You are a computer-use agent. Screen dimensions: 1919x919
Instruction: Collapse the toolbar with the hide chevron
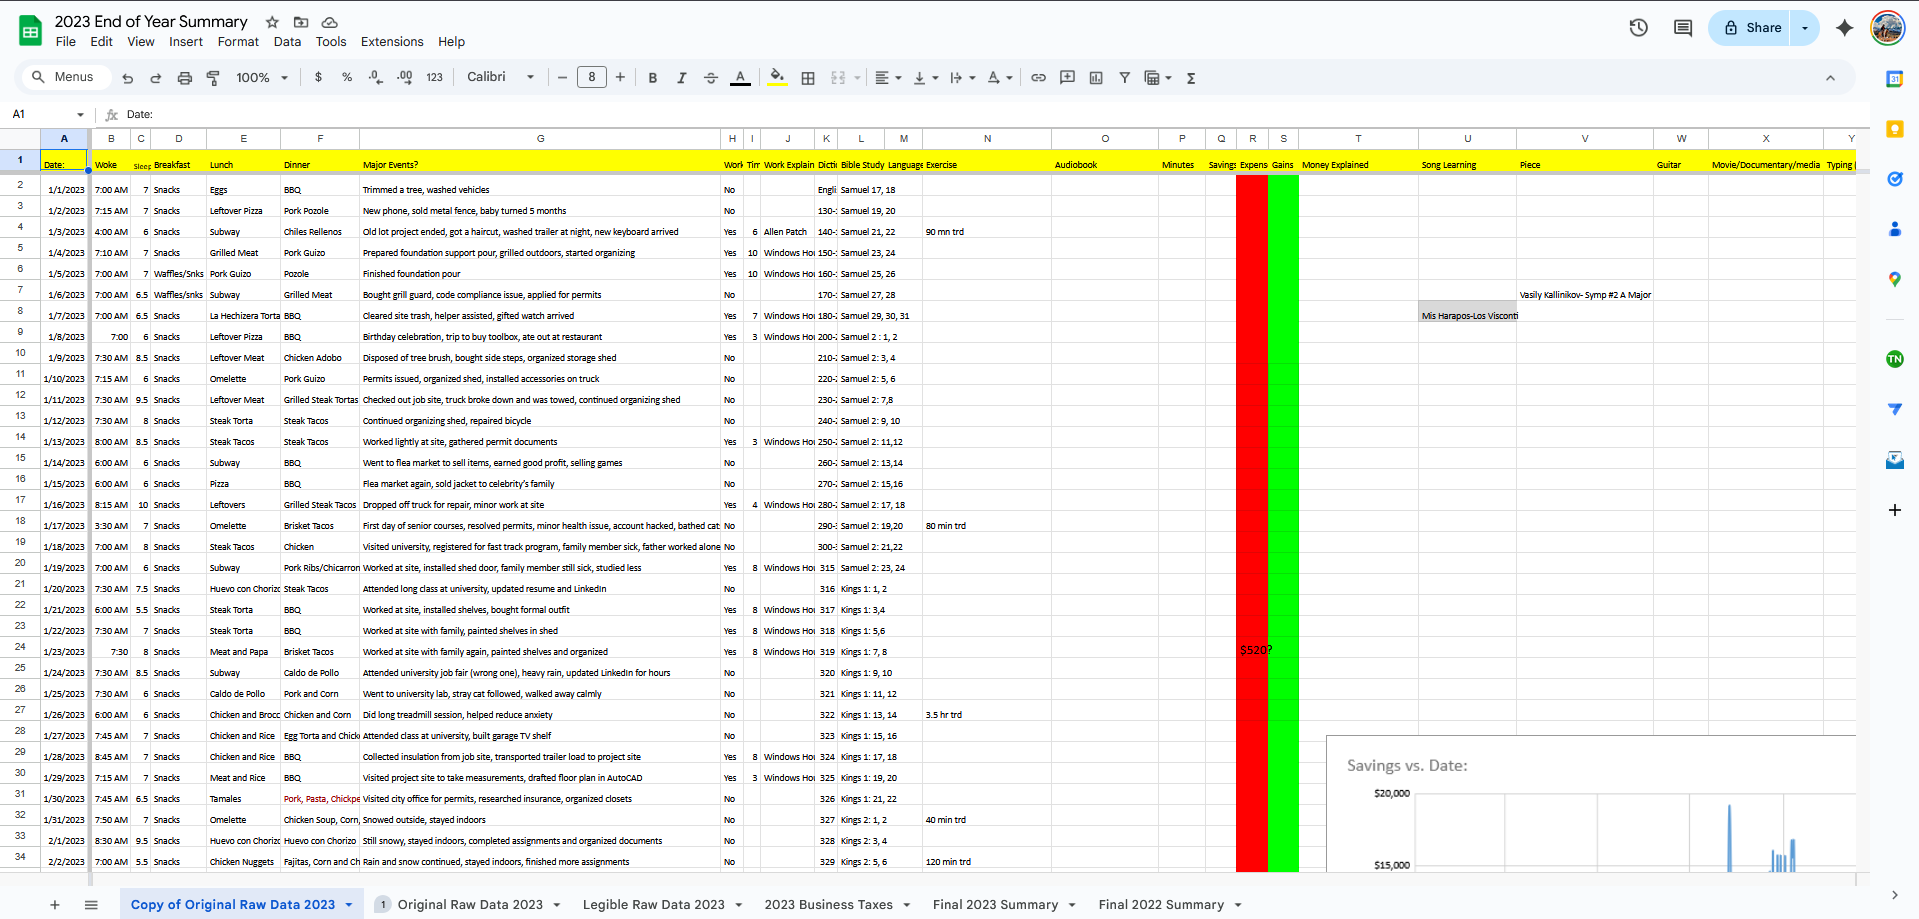[x=1830, y=77]
